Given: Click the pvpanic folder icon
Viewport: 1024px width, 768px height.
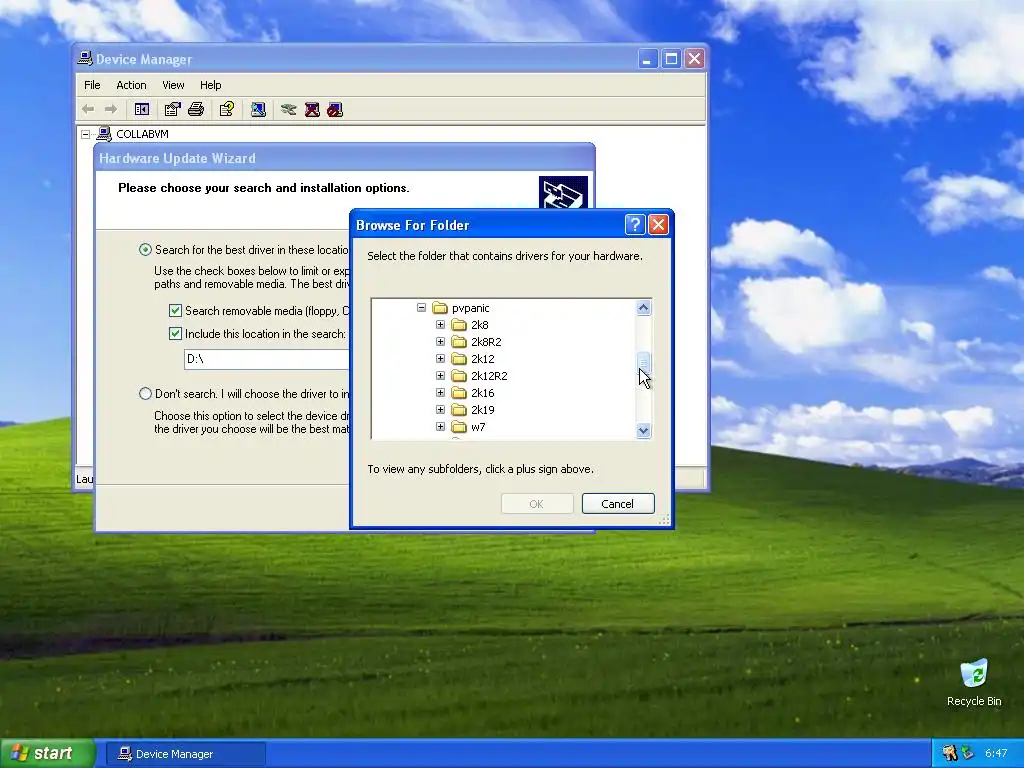Looking at the screenshot, I should (440, 308).
